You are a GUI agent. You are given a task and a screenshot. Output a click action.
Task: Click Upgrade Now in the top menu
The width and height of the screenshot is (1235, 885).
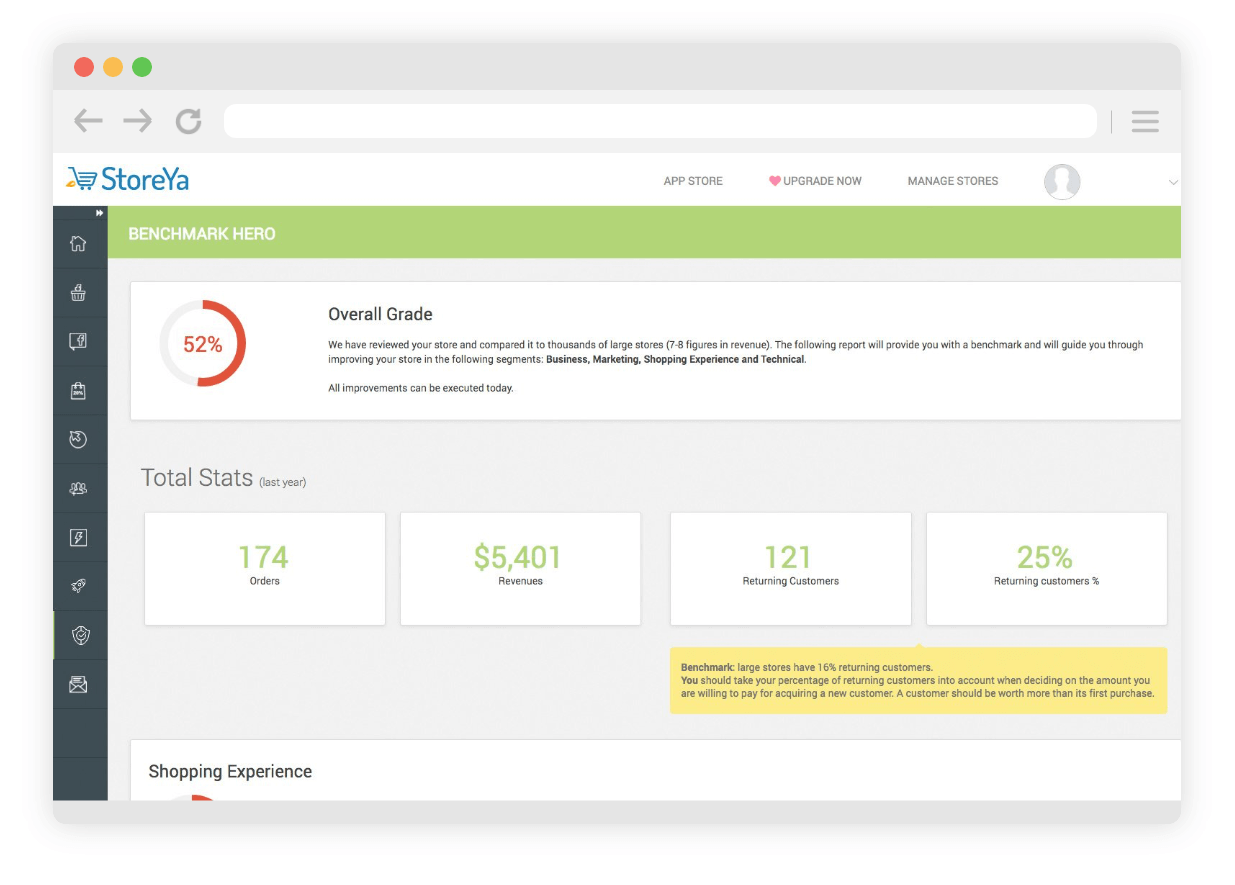[815, 181]
